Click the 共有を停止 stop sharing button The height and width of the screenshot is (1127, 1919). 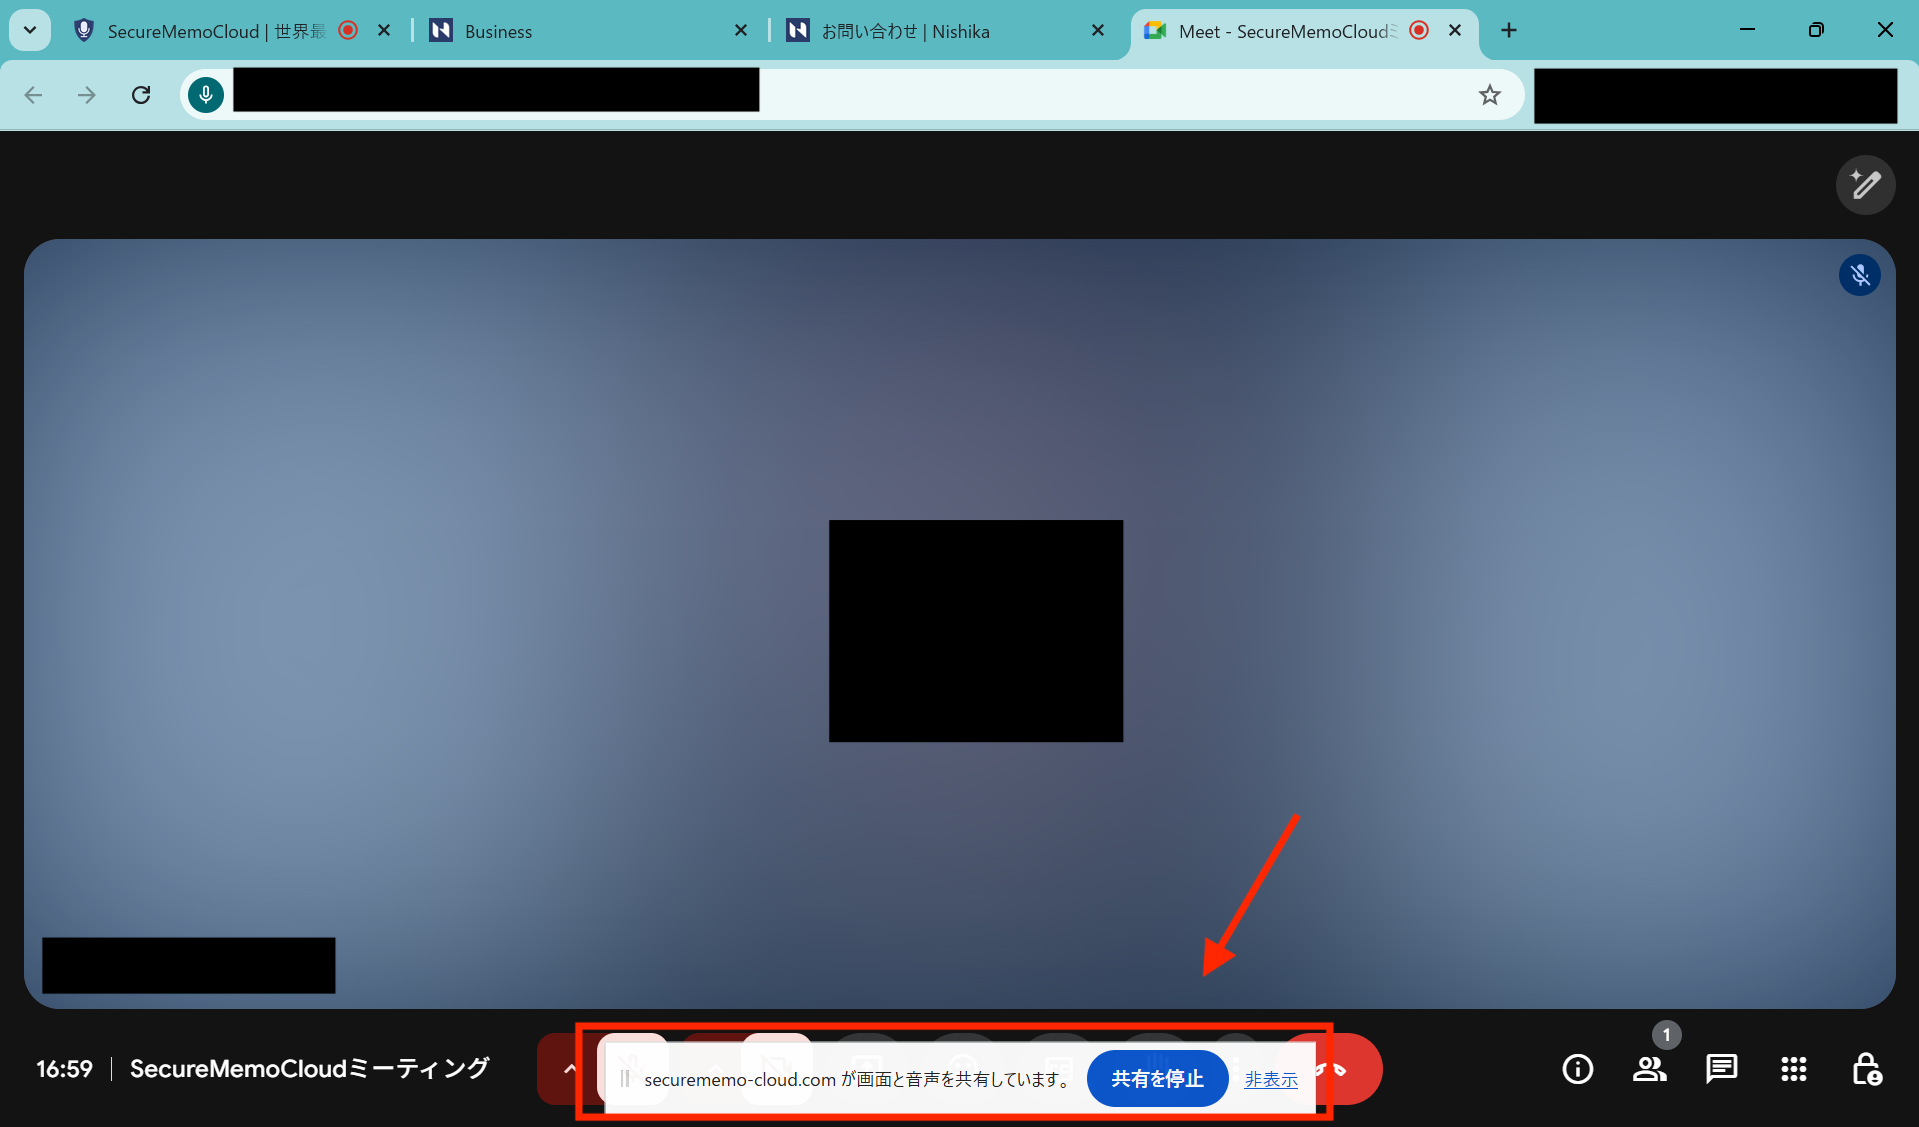click(1157, 1079)
